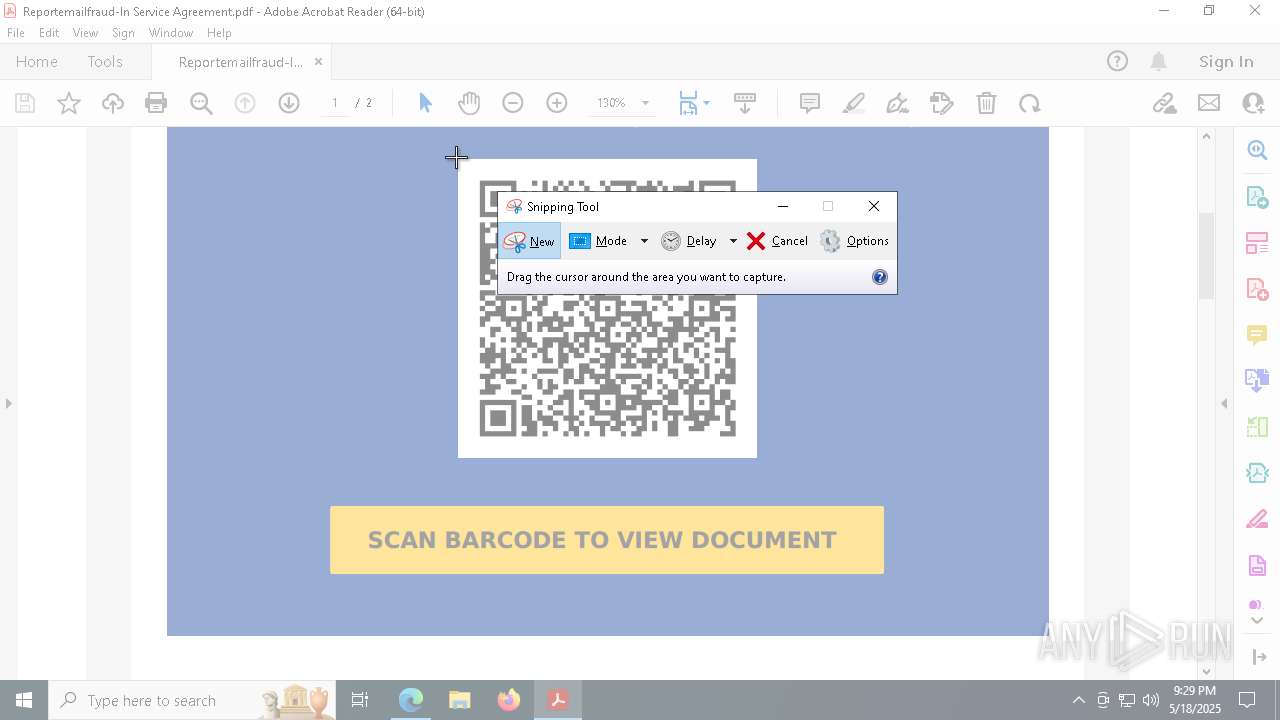The image size is (1280, 720).
Task: Activate the selection arrow tool
Action: coord(425,103)
